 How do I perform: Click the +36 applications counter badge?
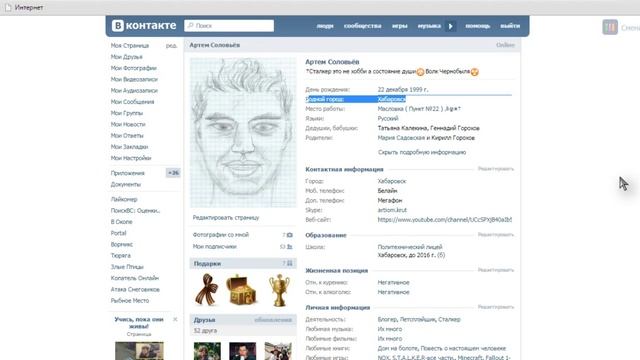tap(173, 173)
